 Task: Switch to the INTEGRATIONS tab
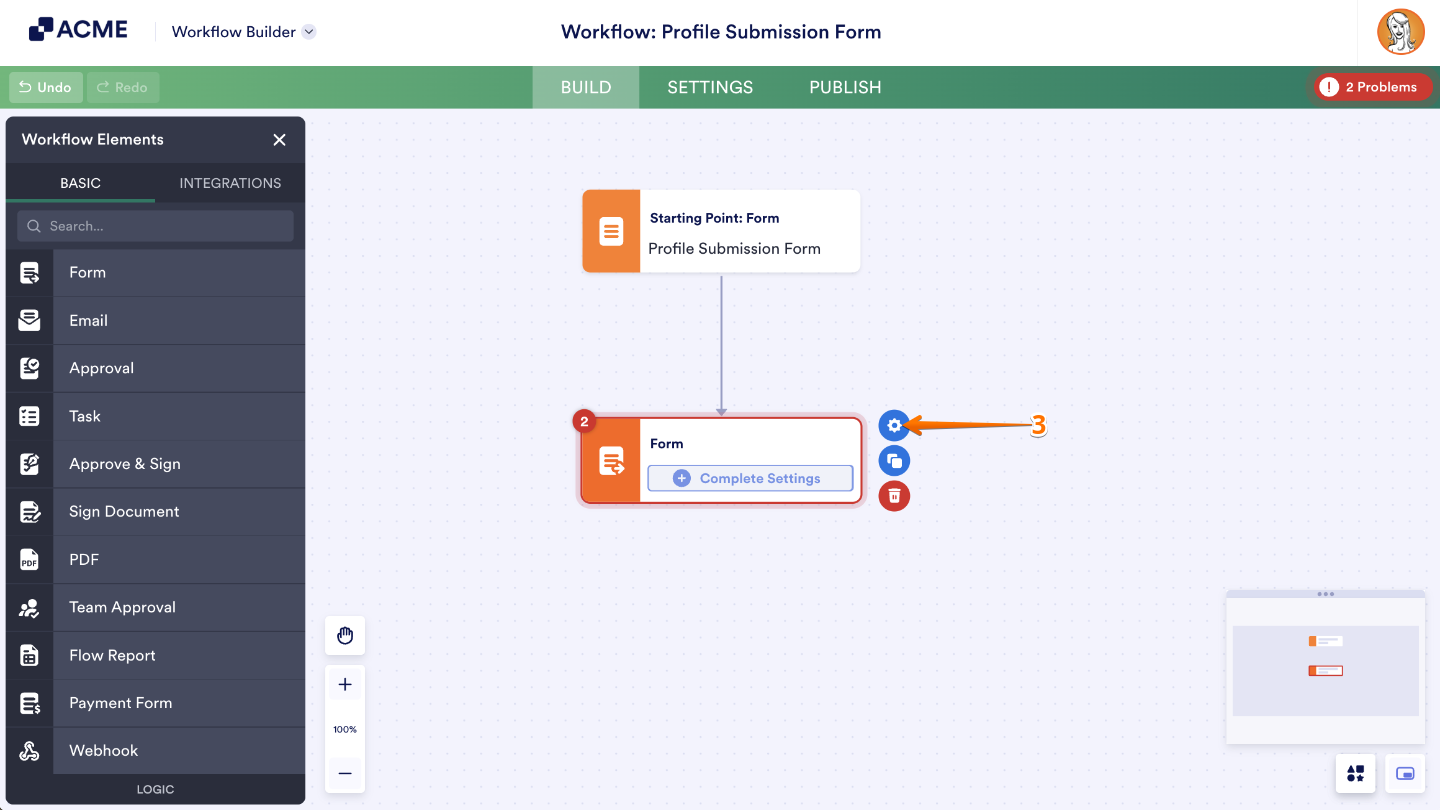230,183
